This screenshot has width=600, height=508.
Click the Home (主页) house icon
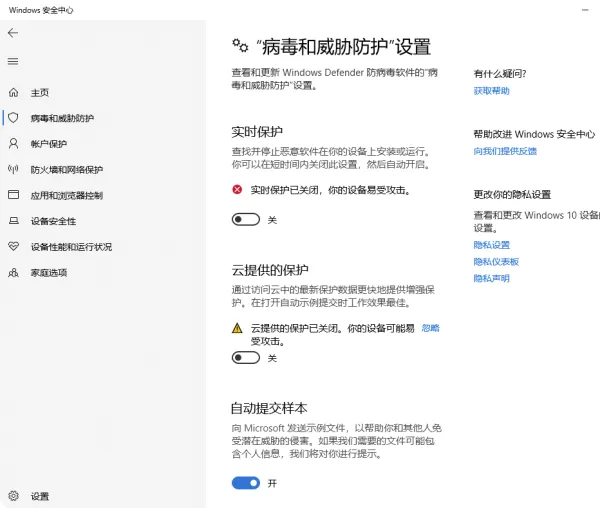click(x=13, y=93)
